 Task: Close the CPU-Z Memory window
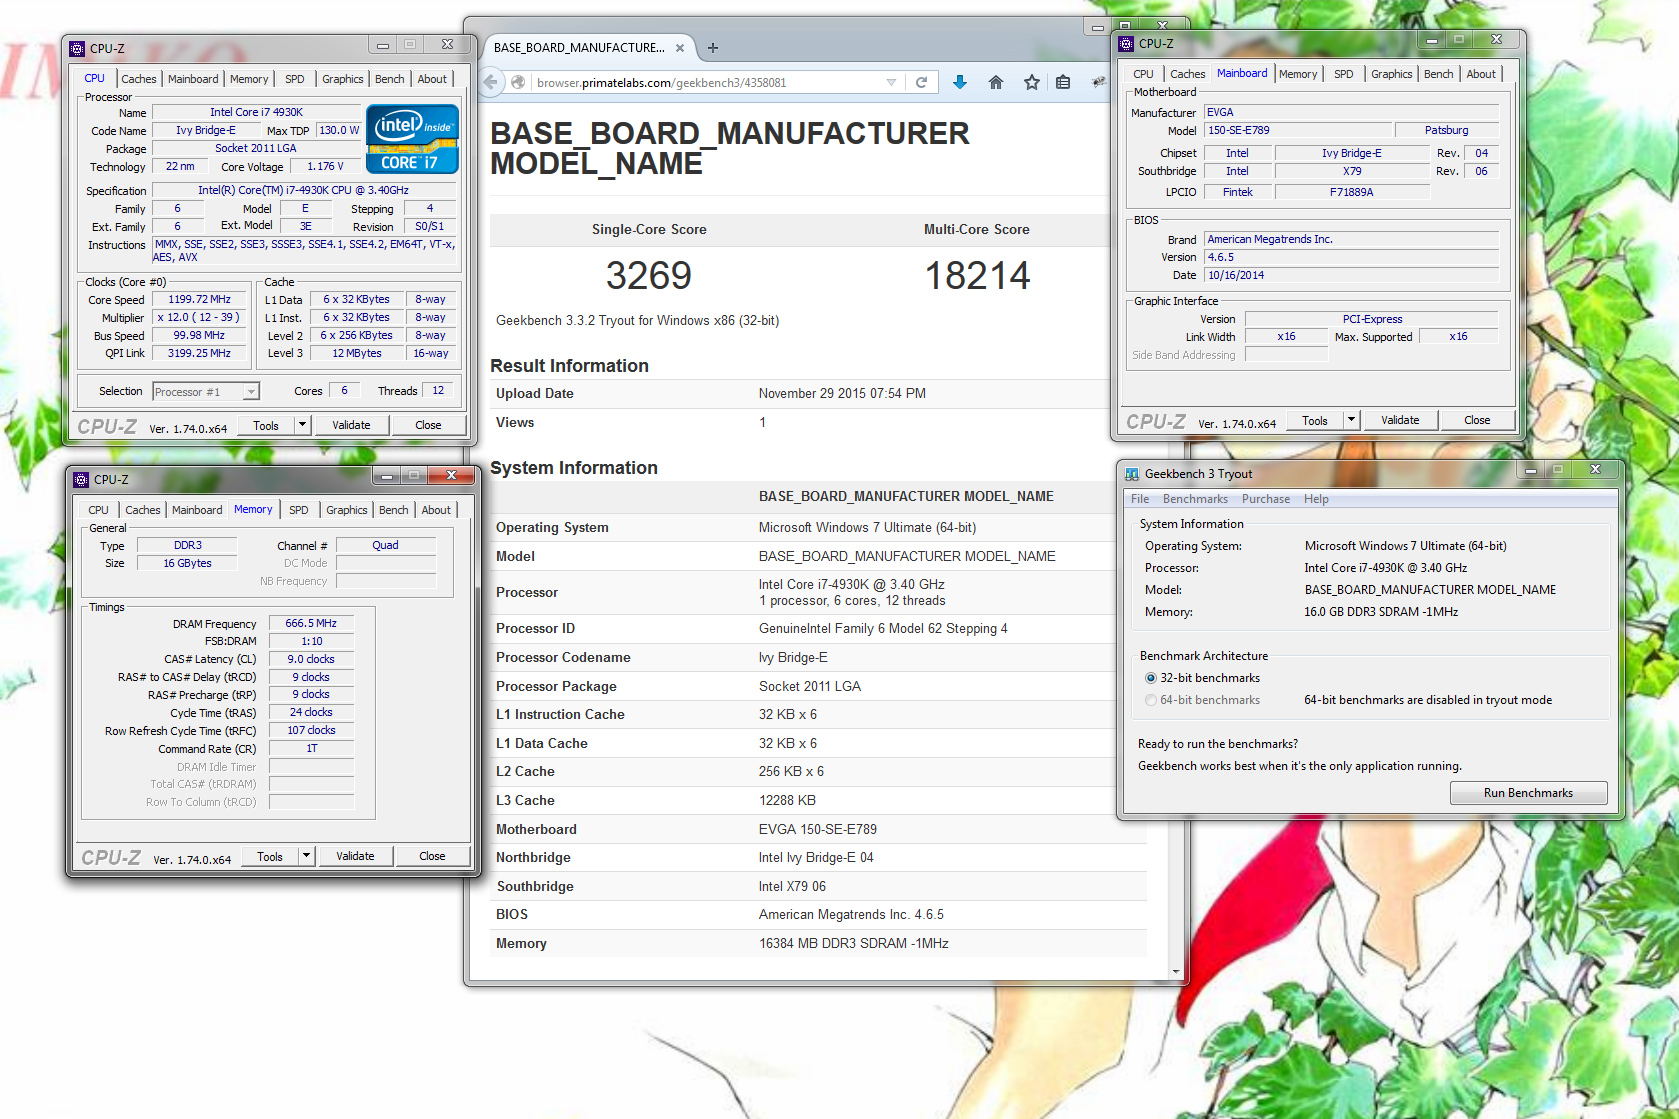(451, 475)
